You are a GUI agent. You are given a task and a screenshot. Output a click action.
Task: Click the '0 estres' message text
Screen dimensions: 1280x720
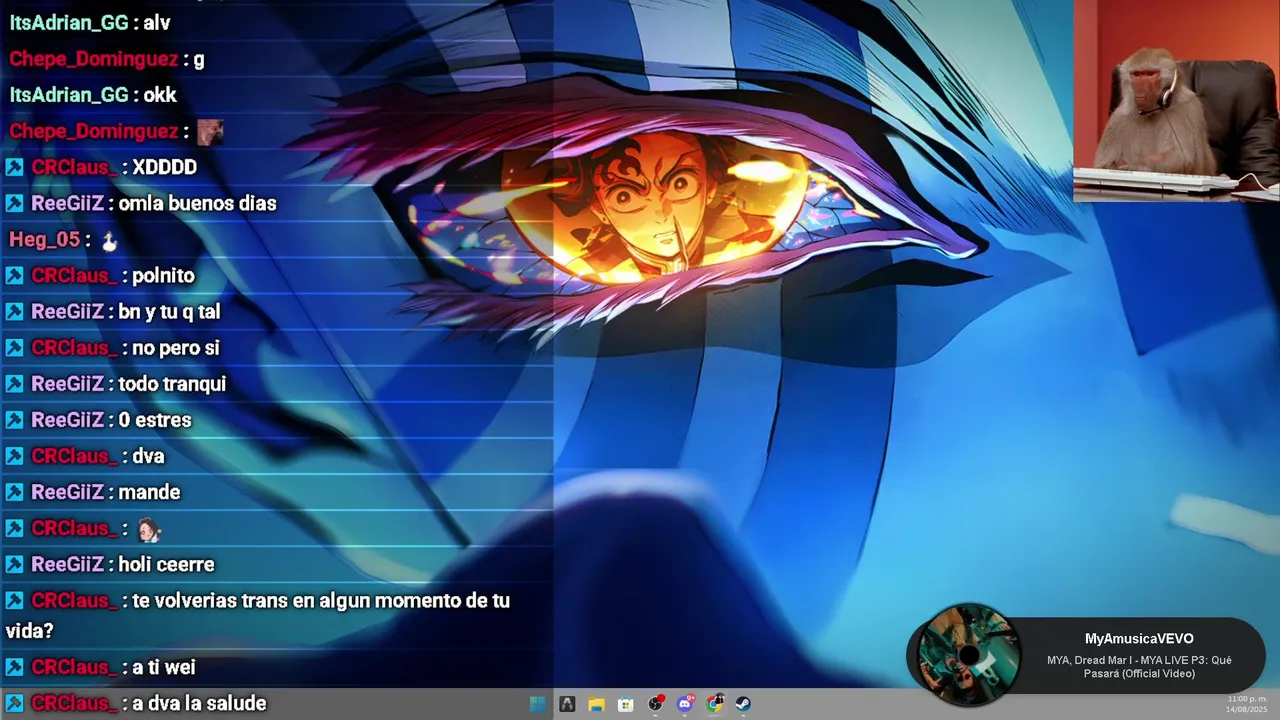(x=154, y=420)
